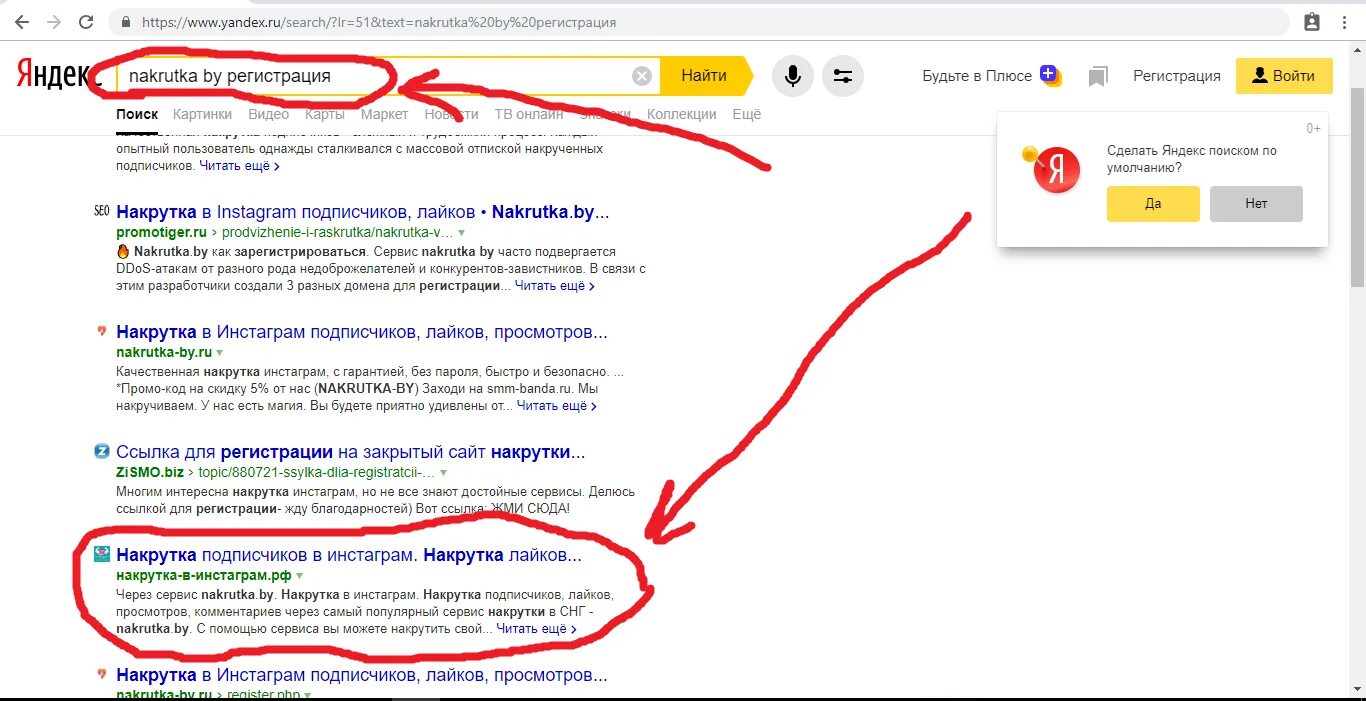Expand Читать ещё in the topmost snippet

click(239, 166)
